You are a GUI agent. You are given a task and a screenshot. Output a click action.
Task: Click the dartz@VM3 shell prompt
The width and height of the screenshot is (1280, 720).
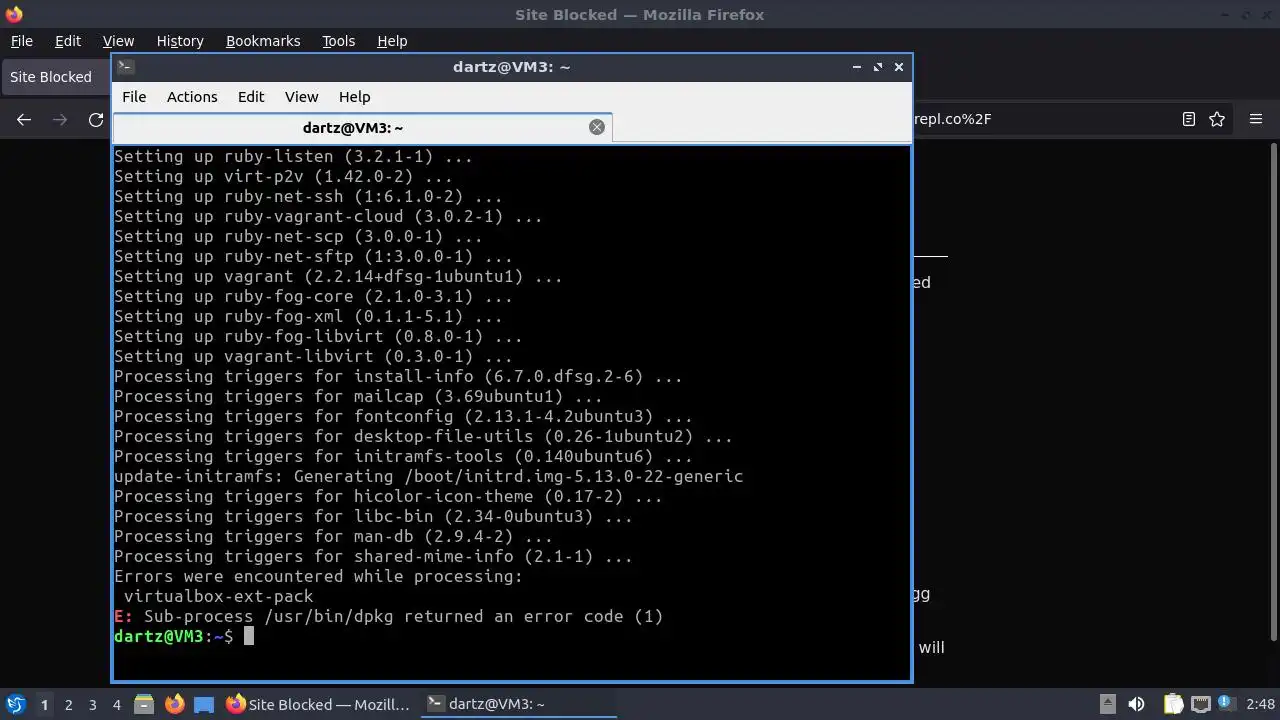[x=173, y=636]
